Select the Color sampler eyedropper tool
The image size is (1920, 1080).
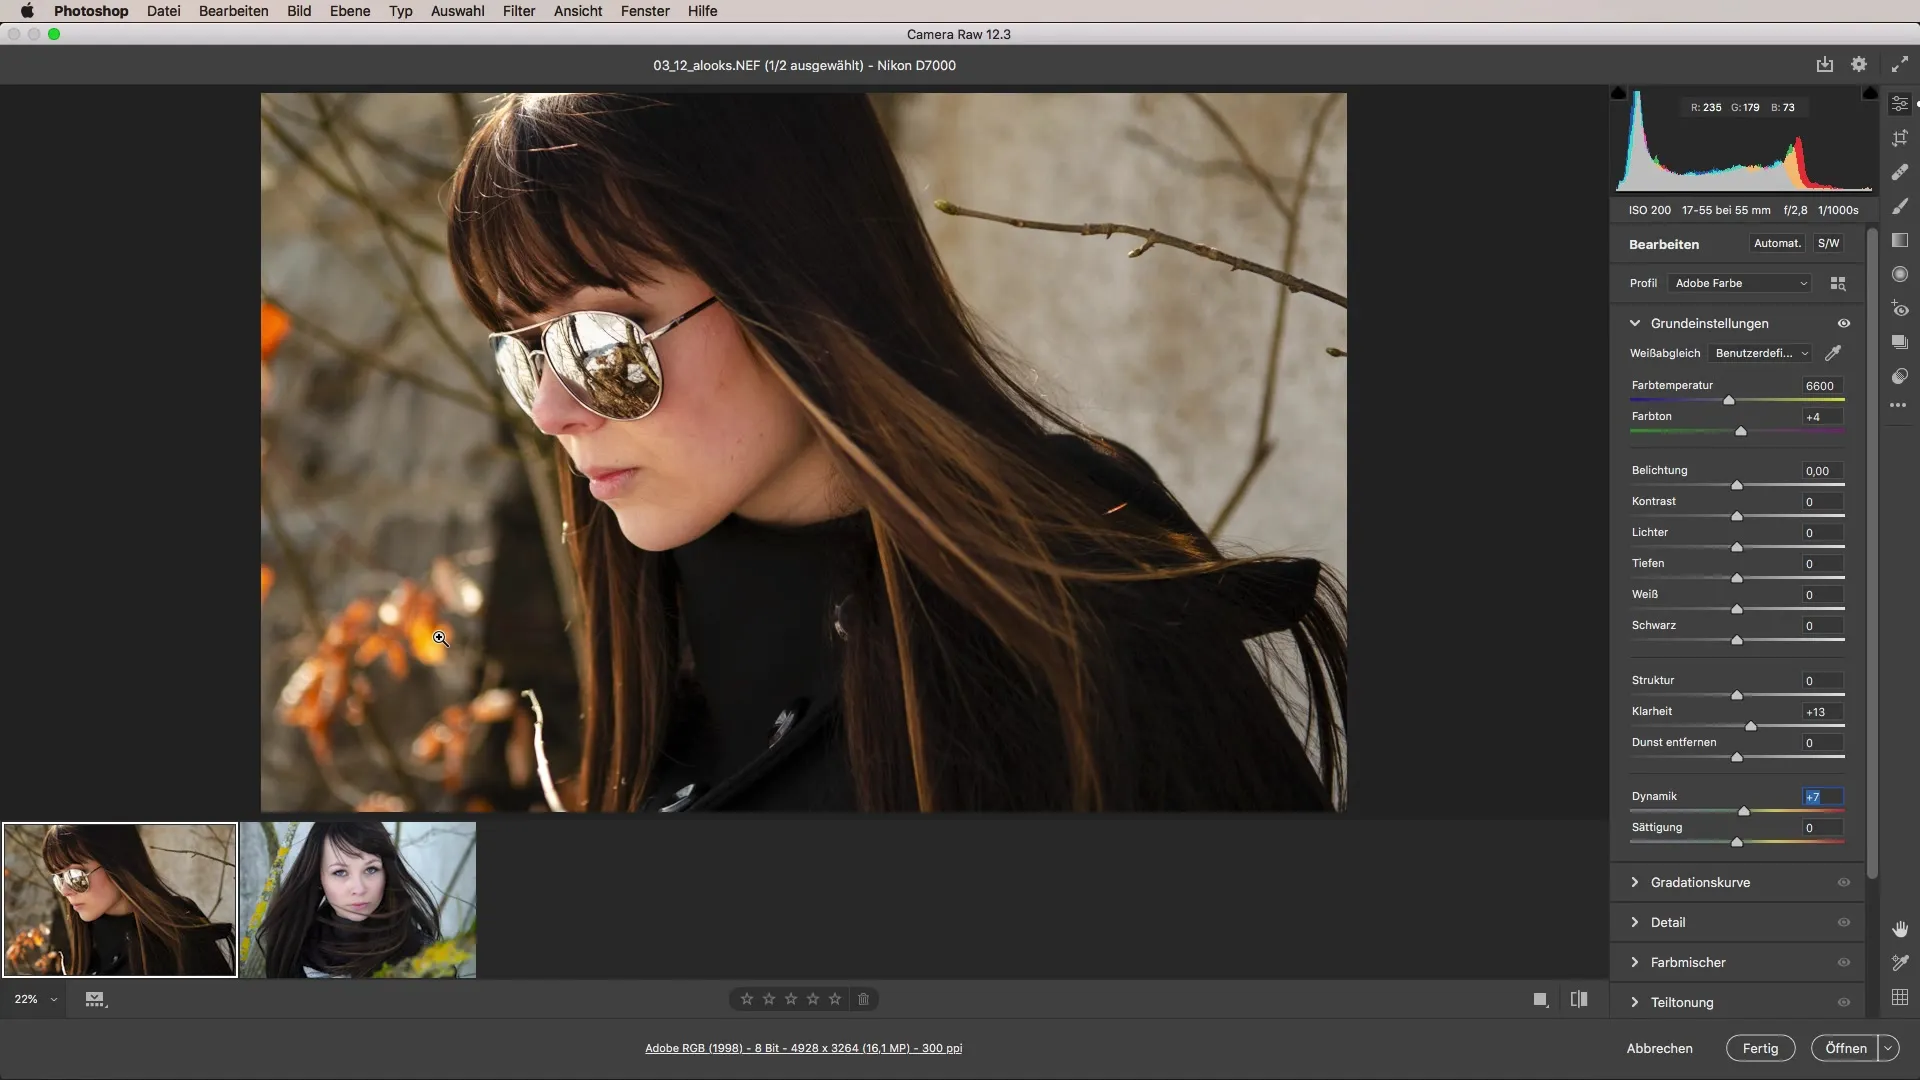point(1900,963)
